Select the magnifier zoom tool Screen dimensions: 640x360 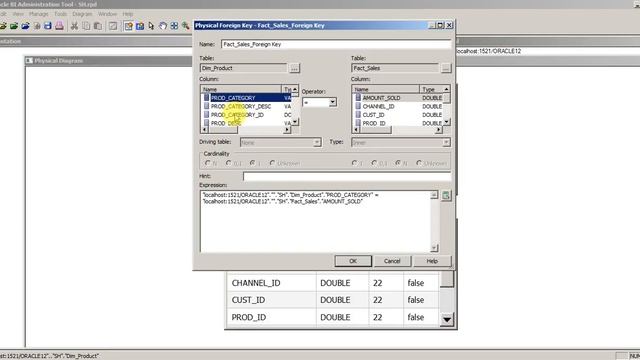[186, 26]
